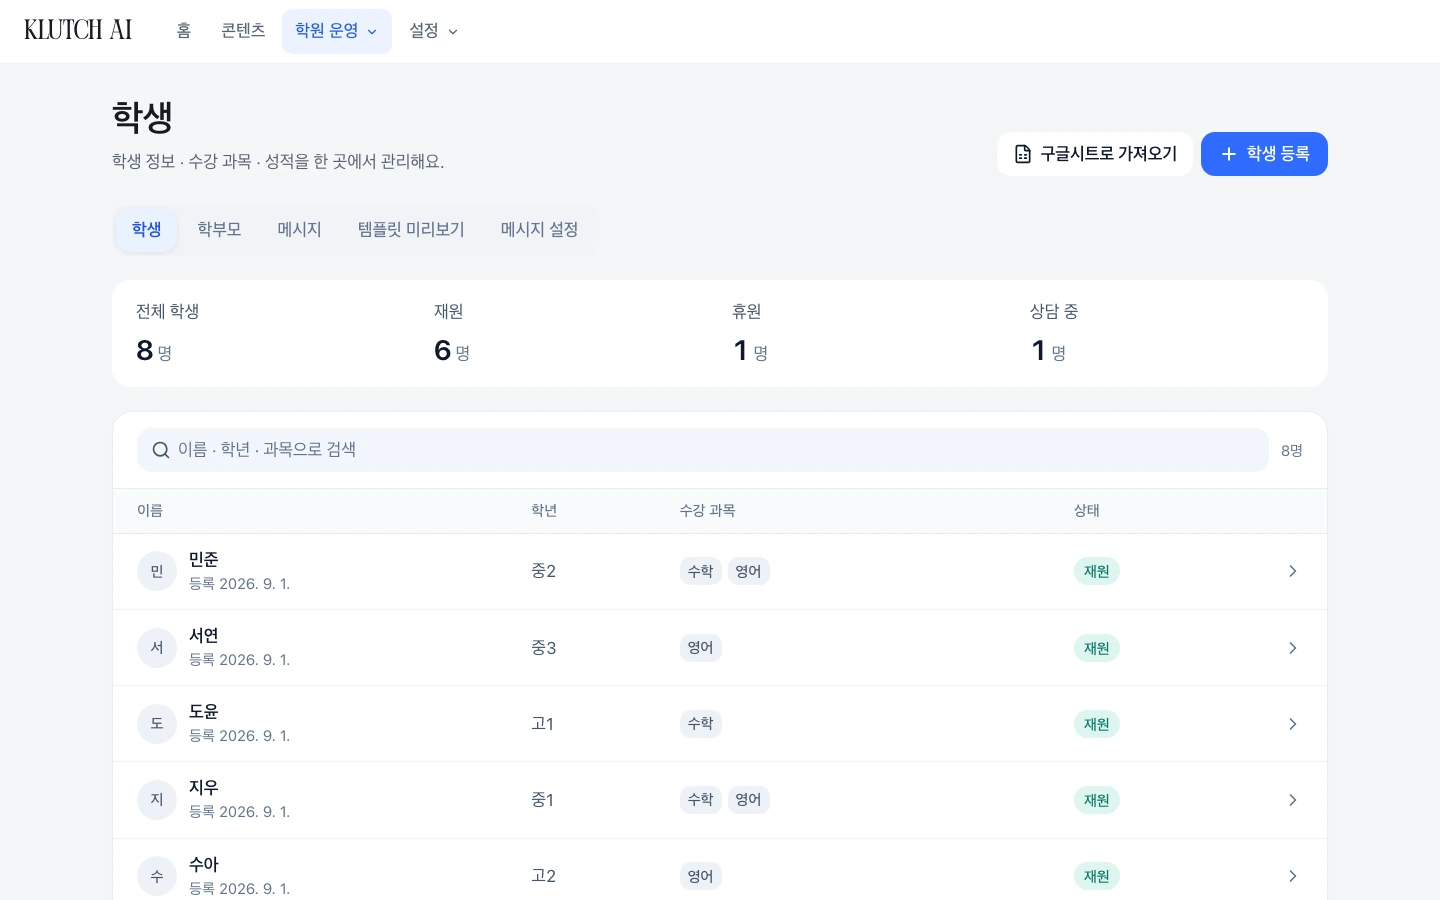Screen dimensions: 1440x900
Task: Open 수아's row chevron arrow
Action: [1293, 876]
